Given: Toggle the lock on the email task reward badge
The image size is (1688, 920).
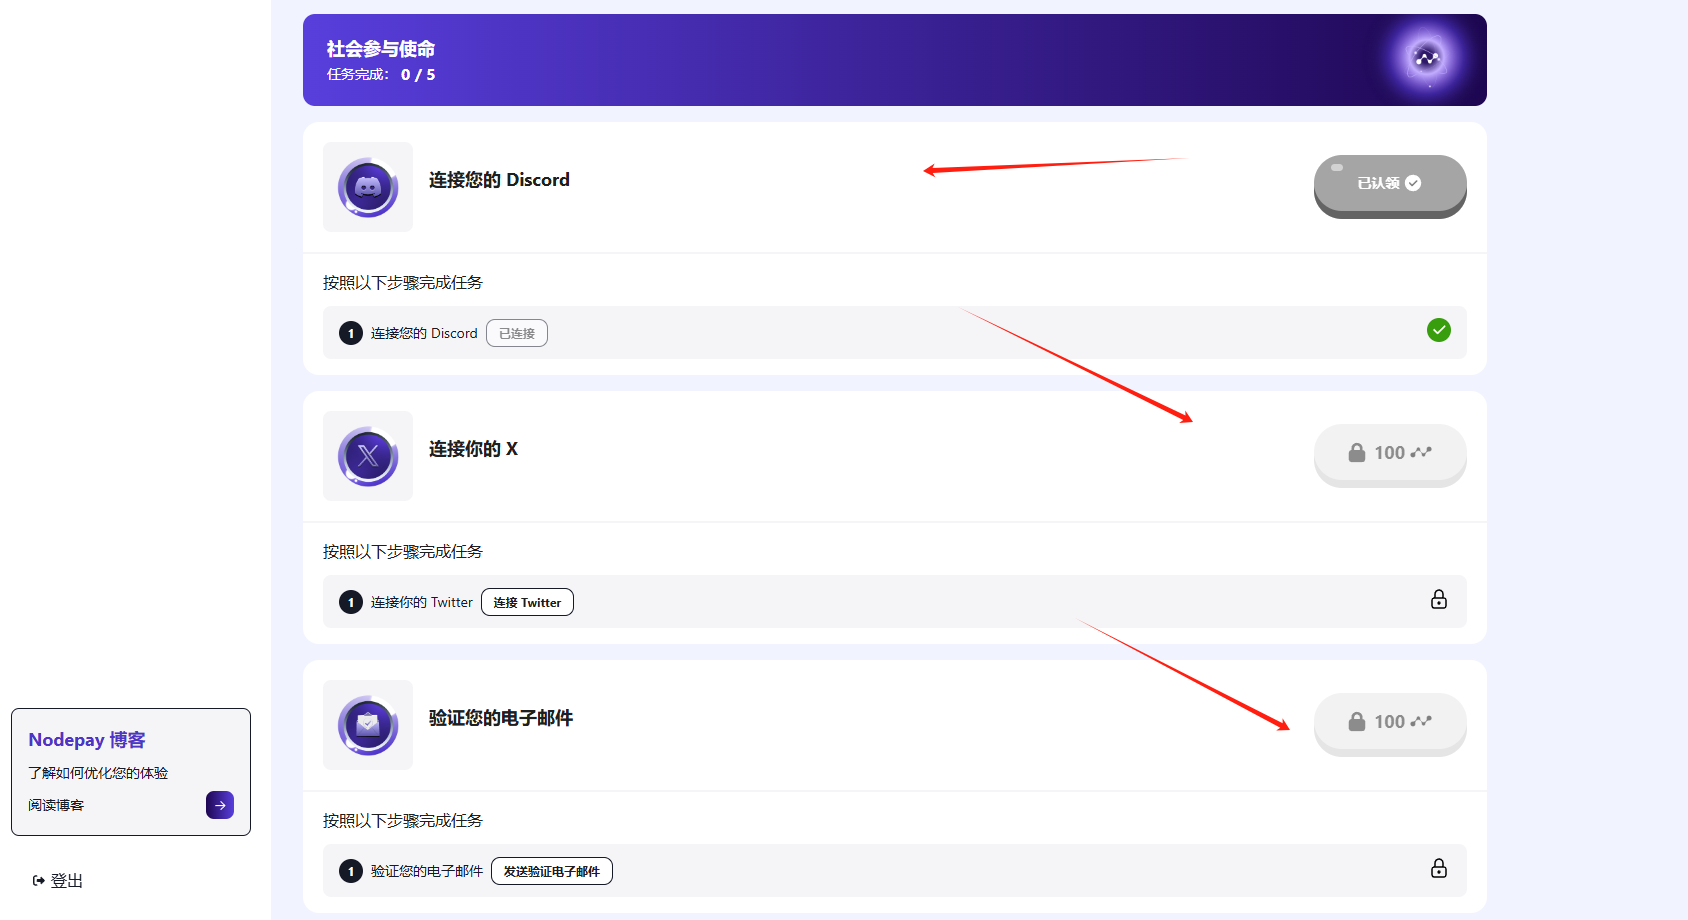Looking at the screenshot, I should [x=1357, y=721].
